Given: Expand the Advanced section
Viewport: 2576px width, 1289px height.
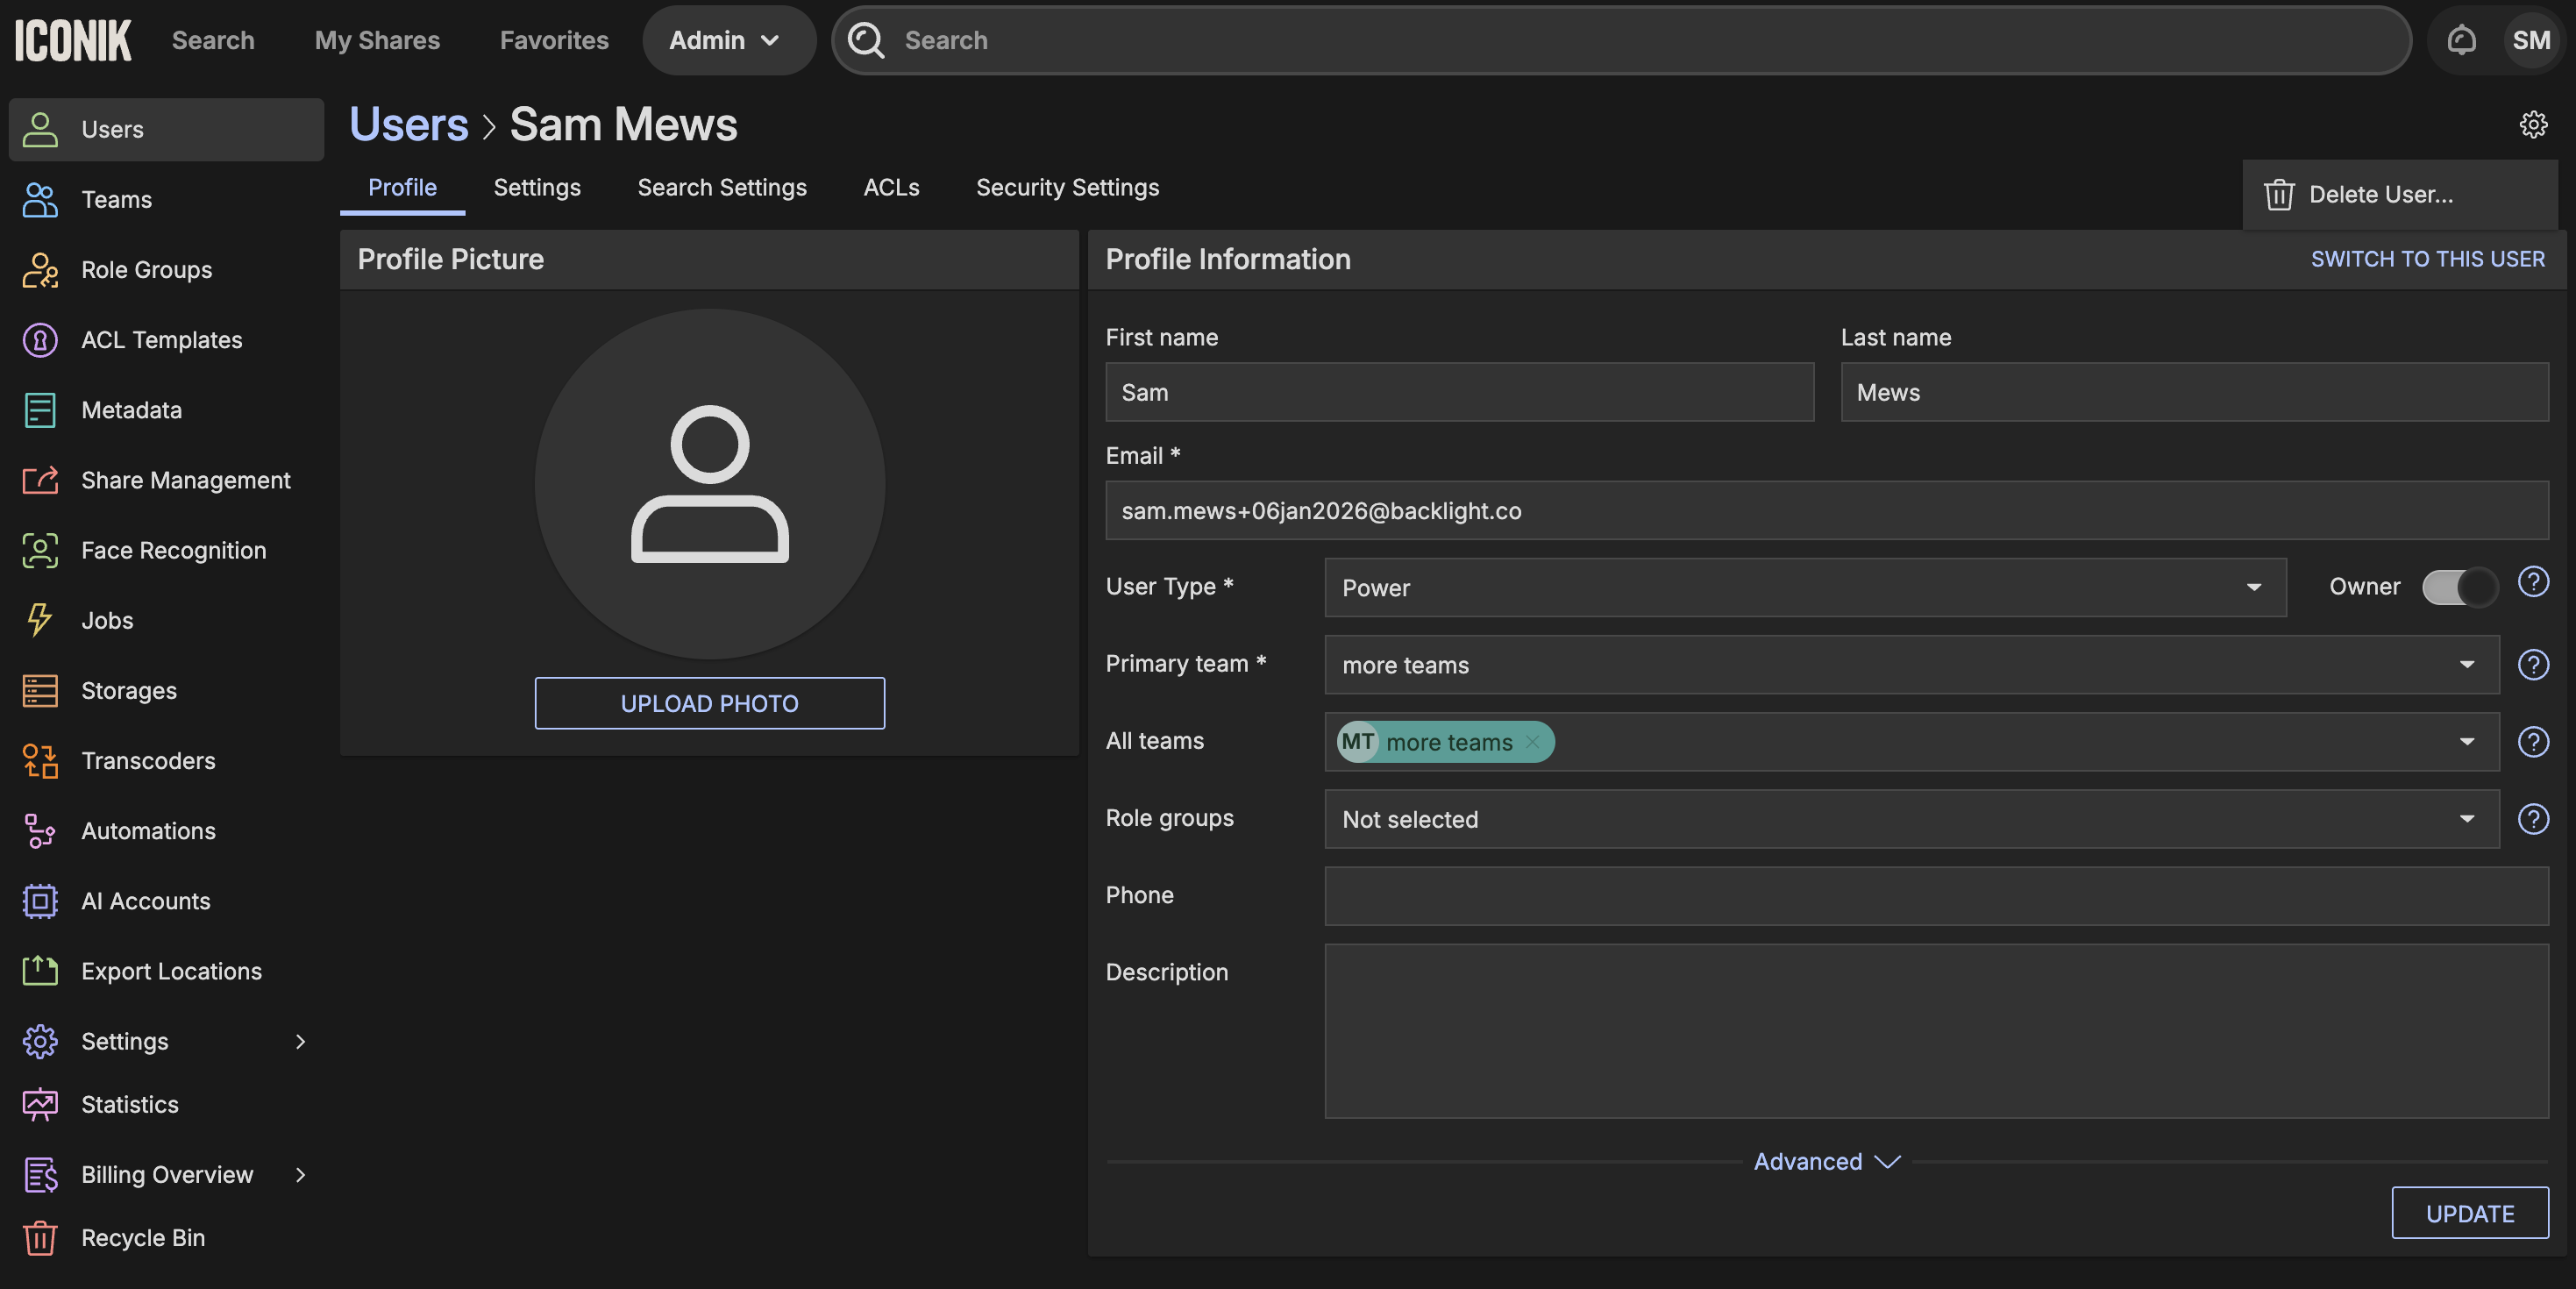Looking at the screenshot, I should pos(1826,1161).
